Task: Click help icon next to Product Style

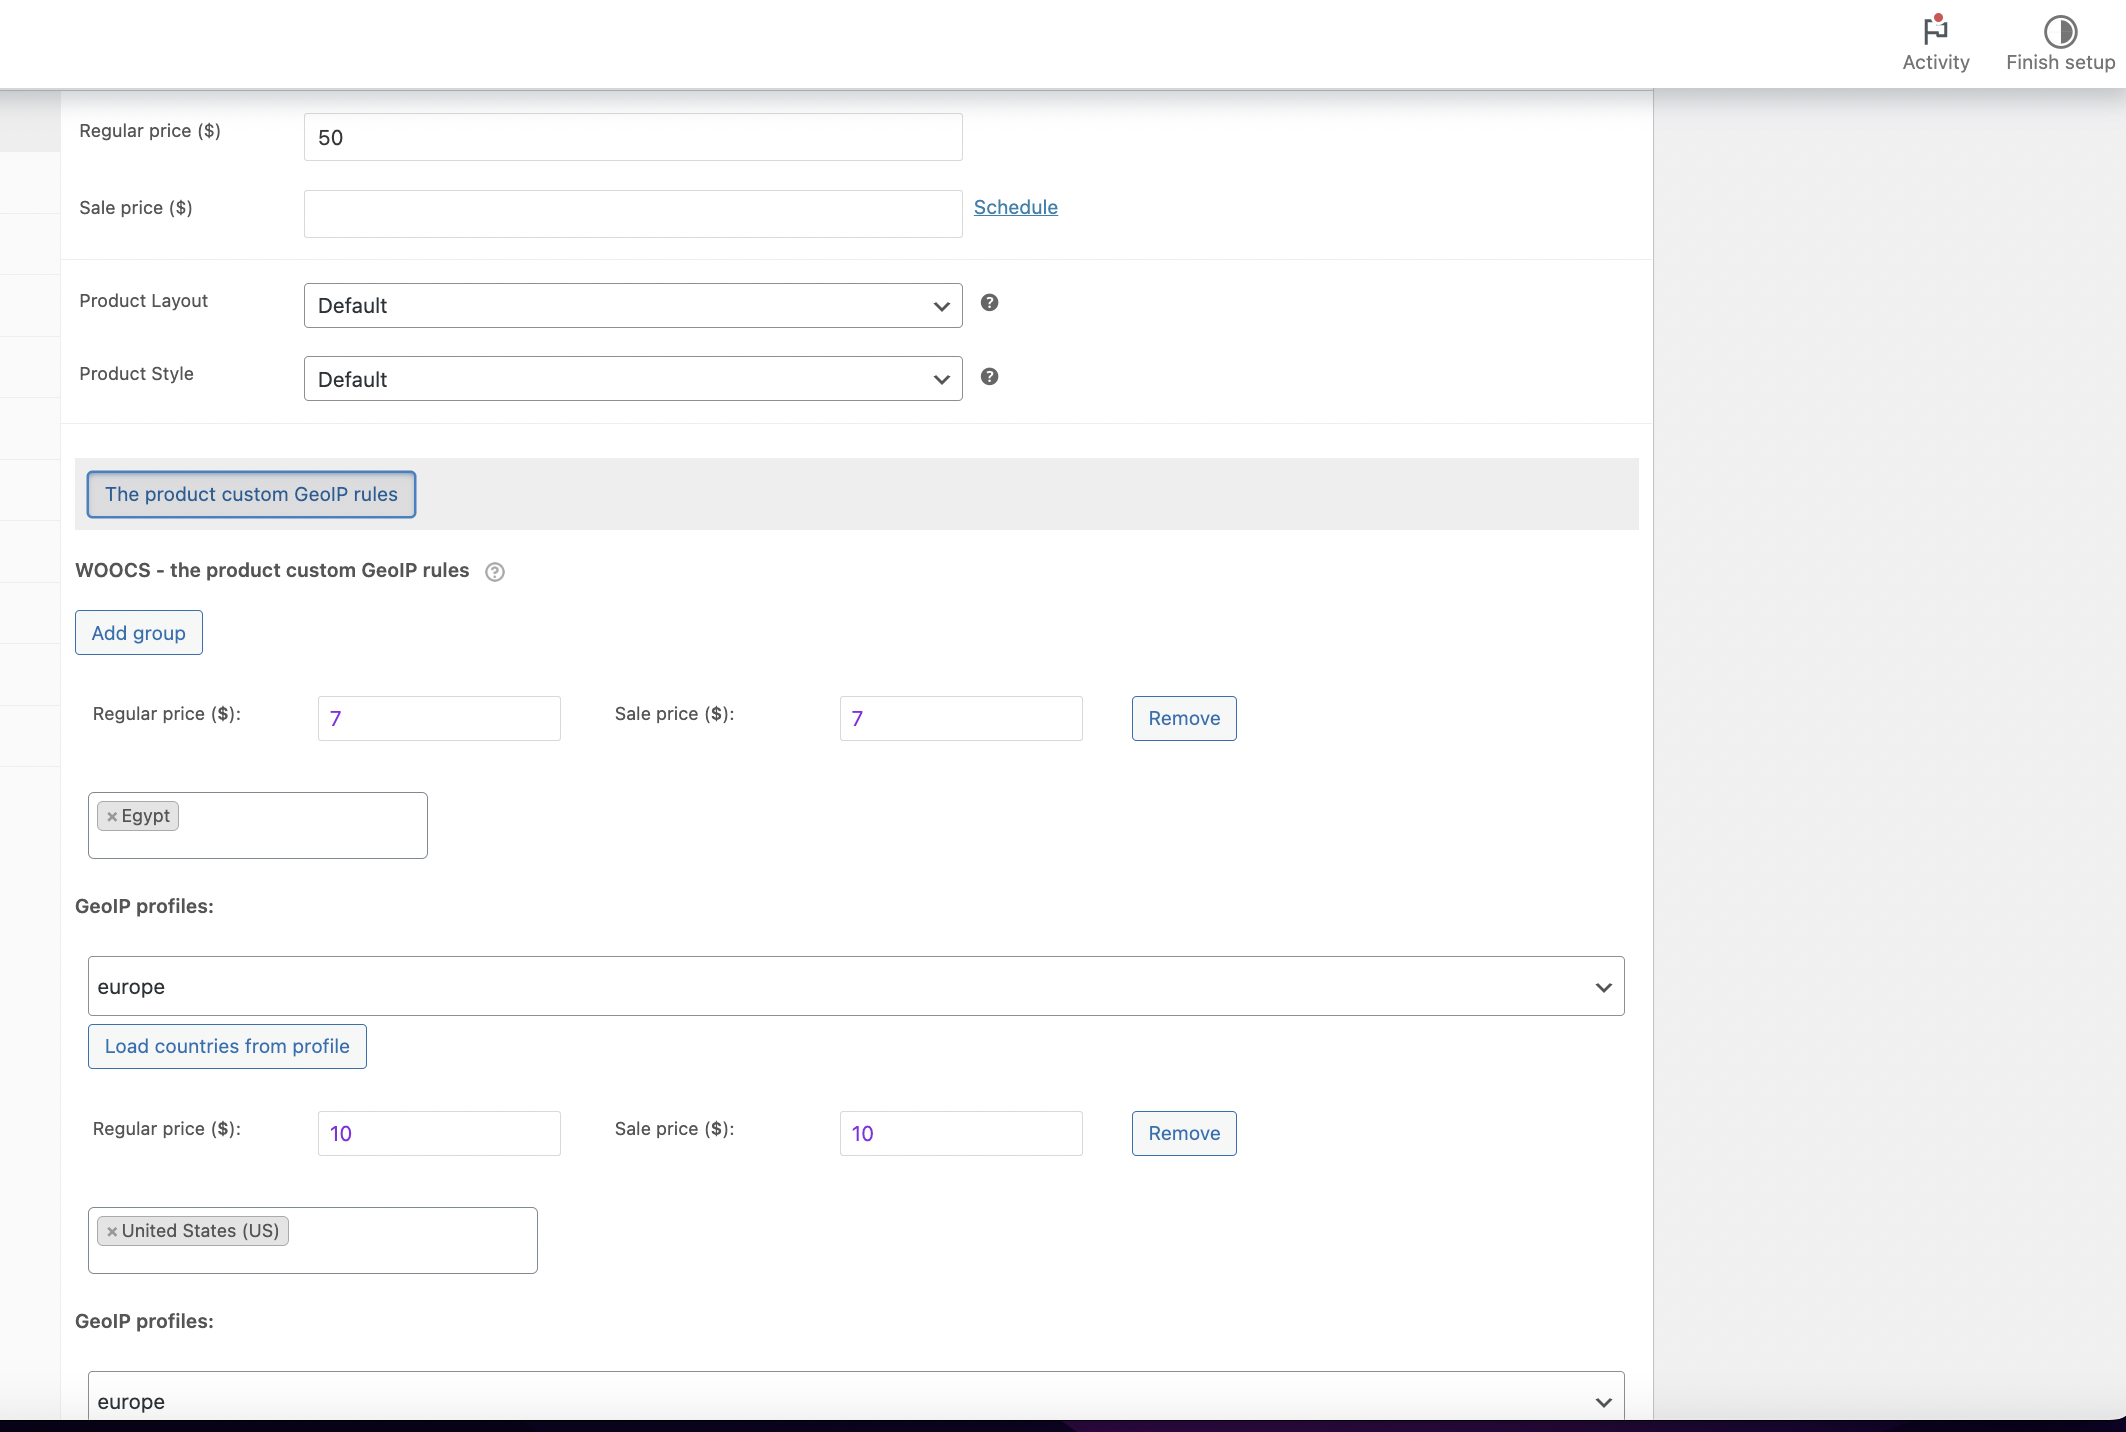Action: (x=989, y=377)
